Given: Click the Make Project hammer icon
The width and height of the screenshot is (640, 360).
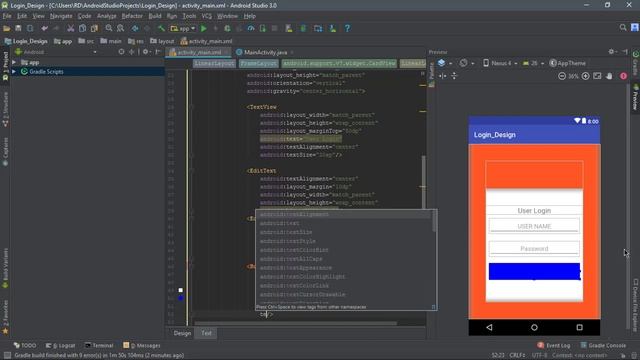Looking at the screenshot, I should [x=162, y=28].
